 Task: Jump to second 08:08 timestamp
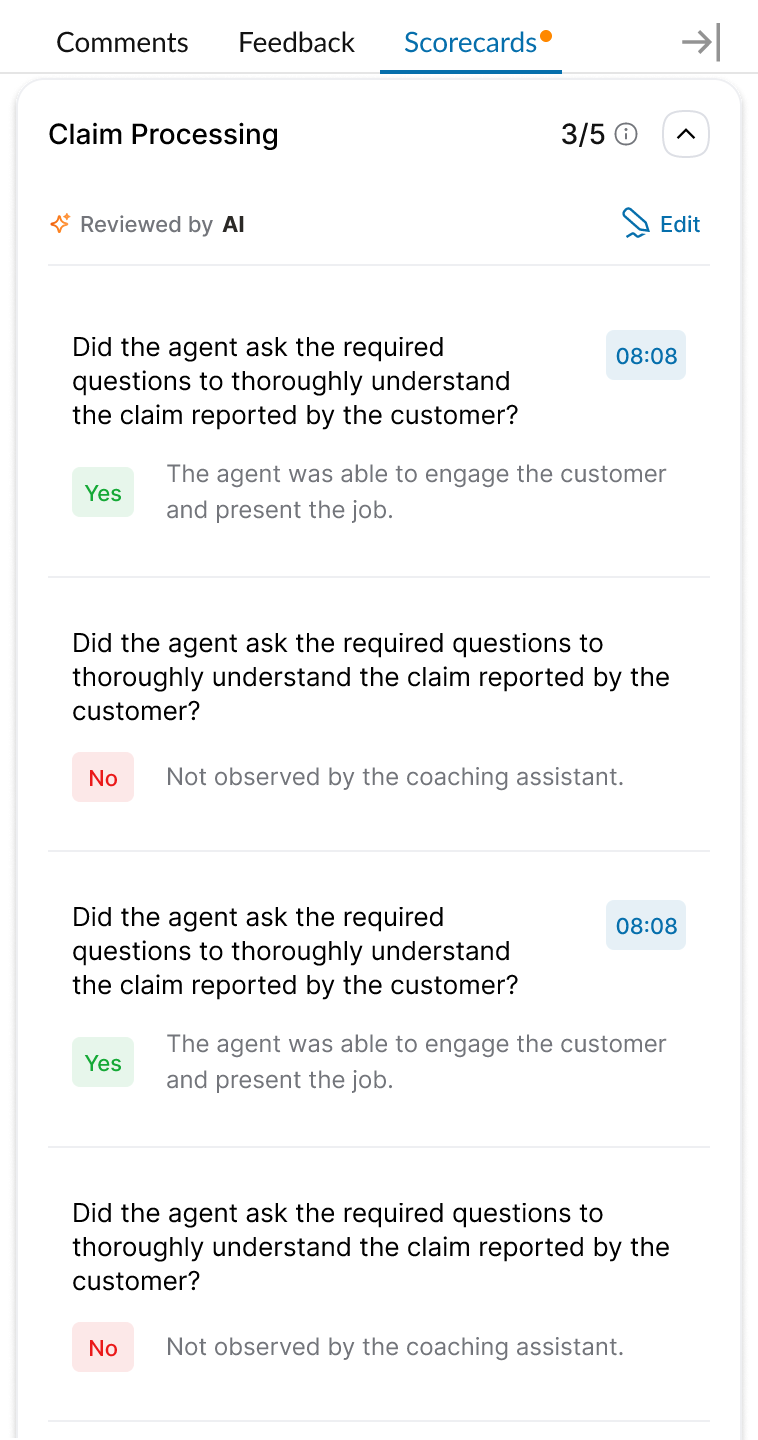[646, 926]
